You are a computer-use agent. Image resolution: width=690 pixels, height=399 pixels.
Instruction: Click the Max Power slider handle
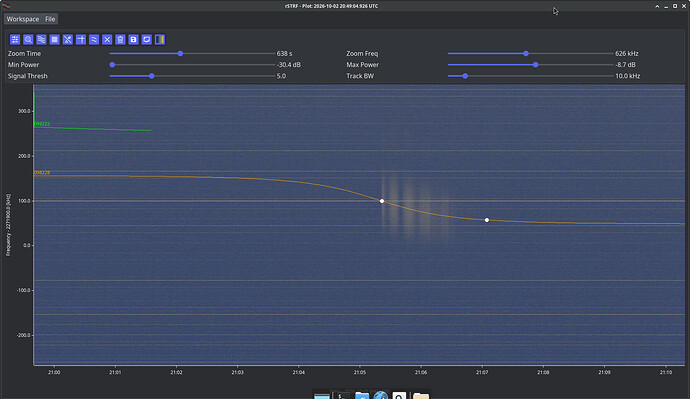(x=536, y=65)
